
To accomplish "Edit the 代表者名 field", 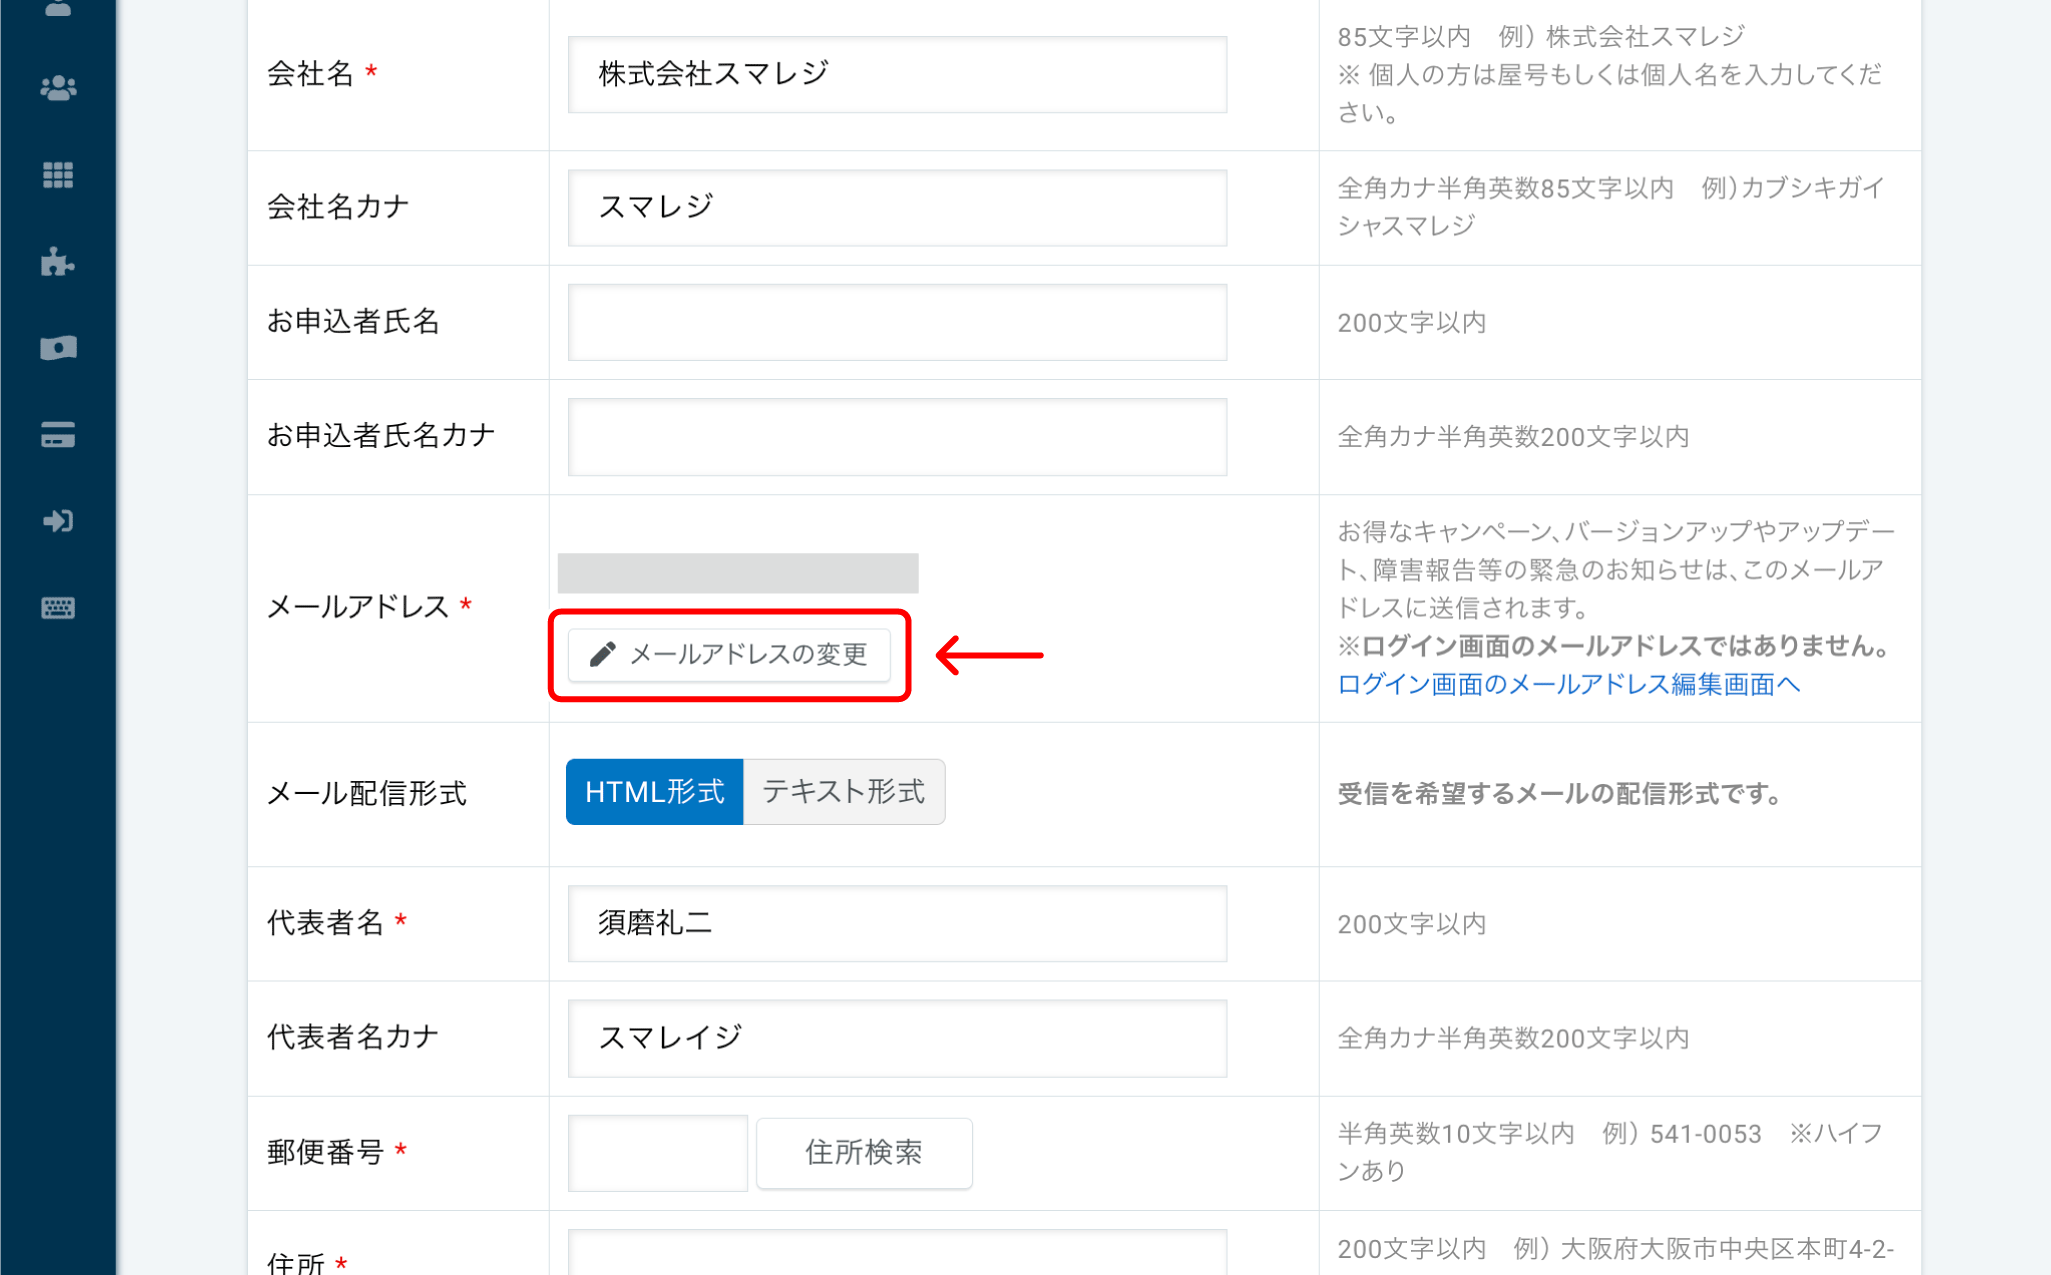I will [896, 923].
